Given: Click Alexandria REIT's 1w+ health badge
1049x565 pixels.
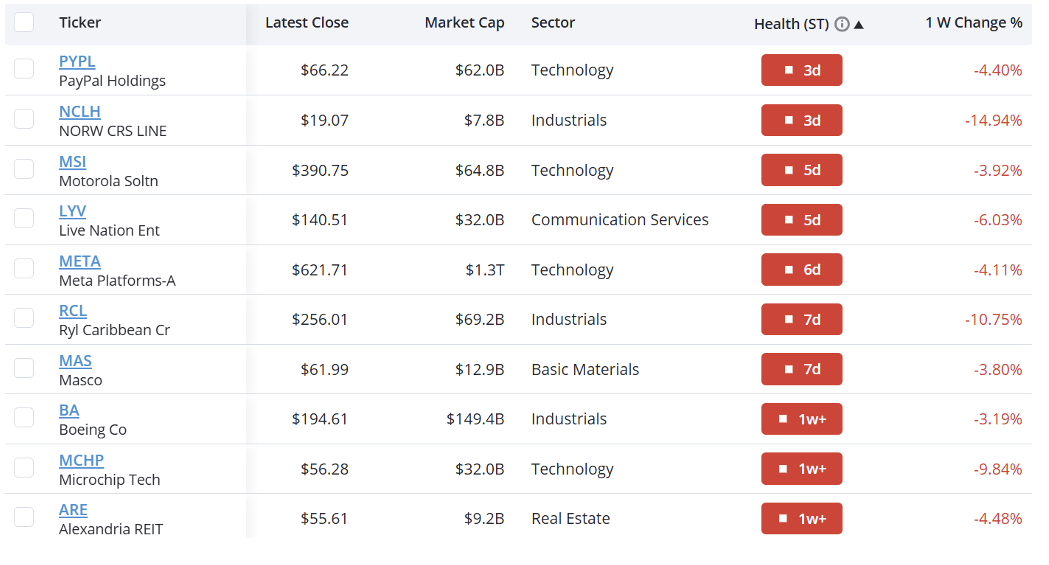Looking at the screenshot, I should [801, 518].
